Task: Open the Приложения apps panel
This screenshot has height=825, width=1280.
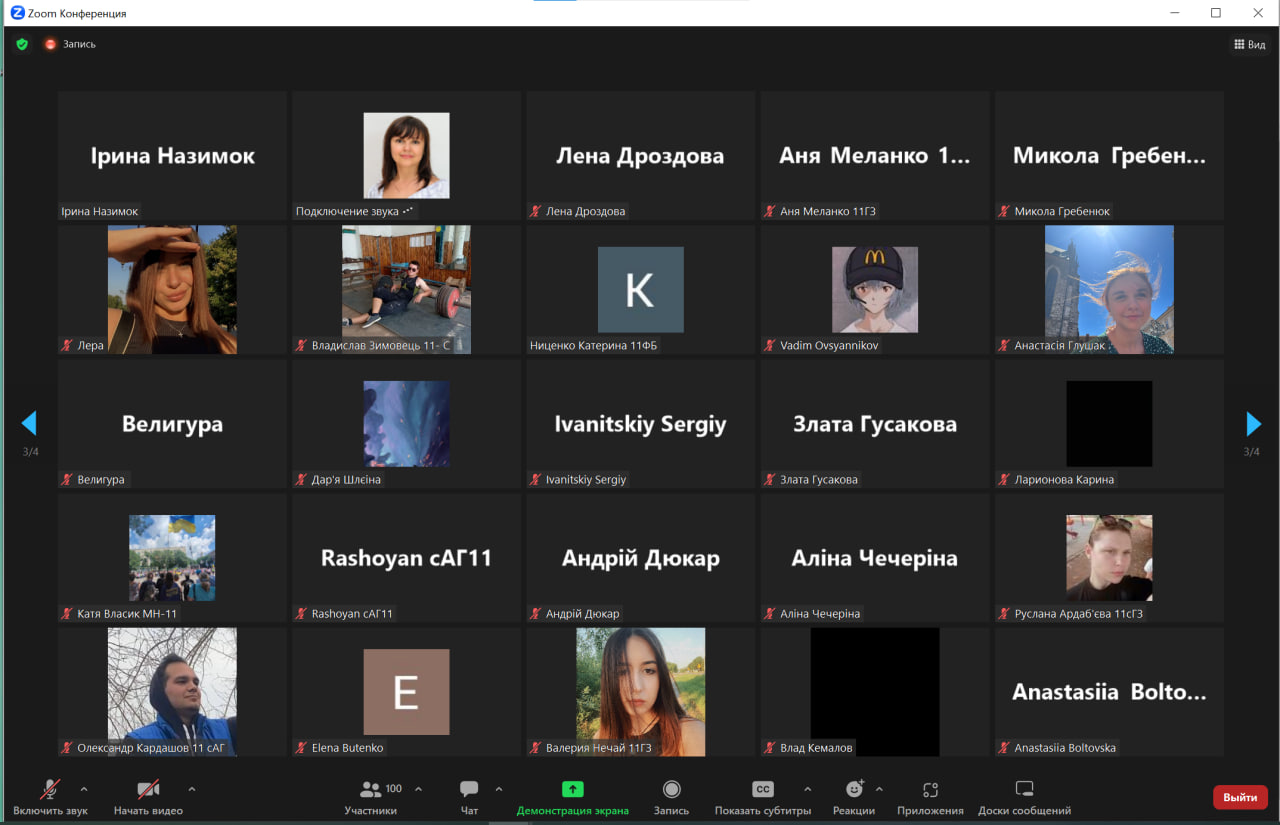Action: click(x=930, y=790)
